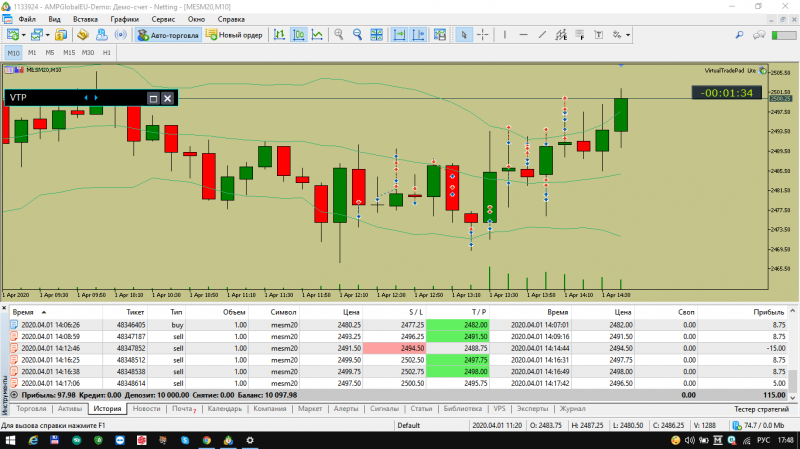Select the M1 timeframe
Screen dimensions: 800x449
tap(32, 53)
